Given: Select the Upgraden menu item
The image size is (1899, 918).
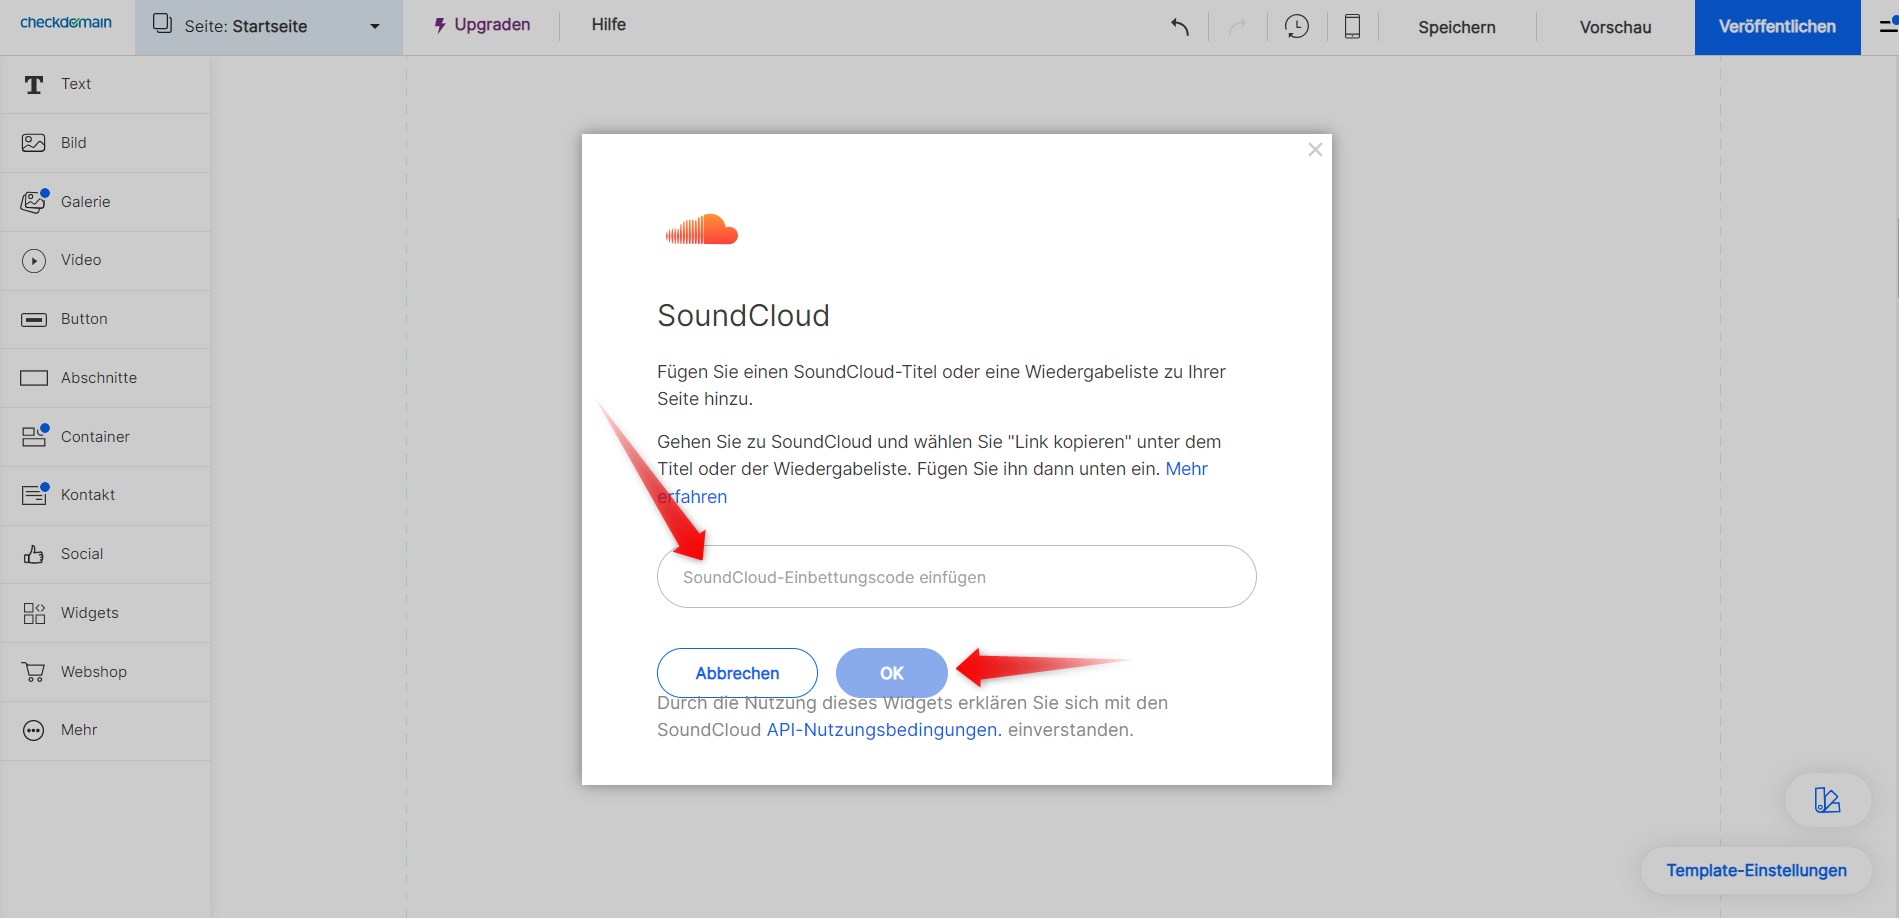Looking at the screenshot, I should click(481, 24).
